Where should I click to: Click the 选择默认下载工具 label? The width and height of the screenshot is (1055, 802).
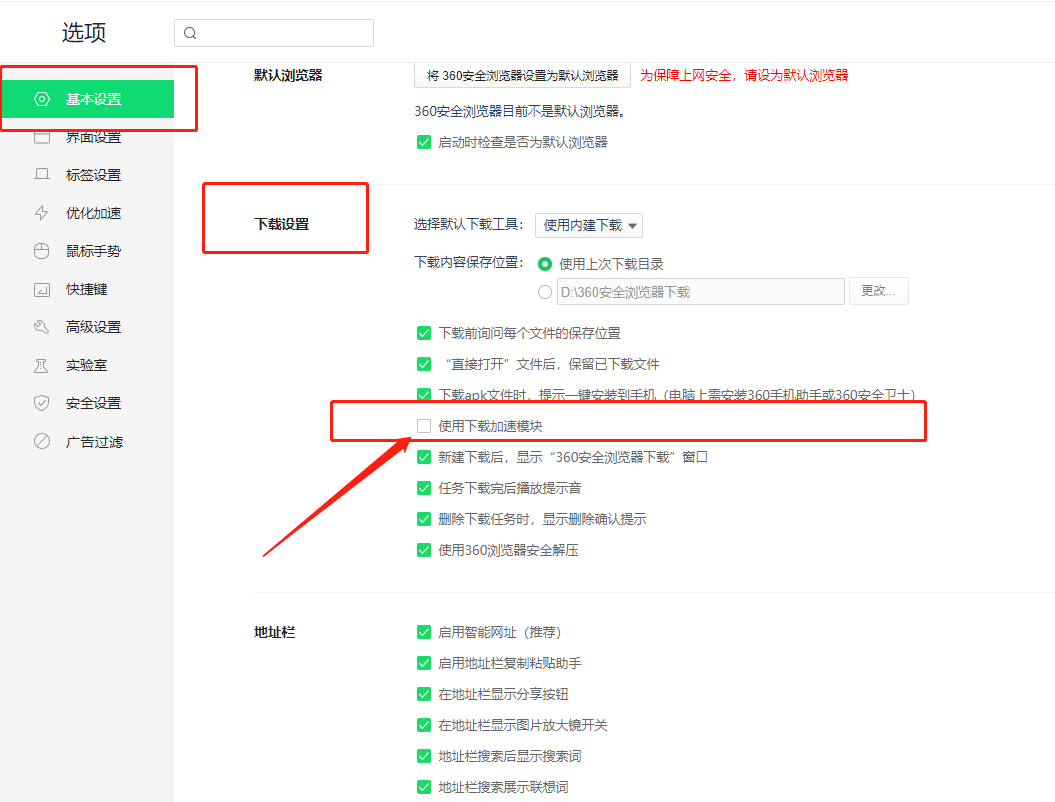468,225
